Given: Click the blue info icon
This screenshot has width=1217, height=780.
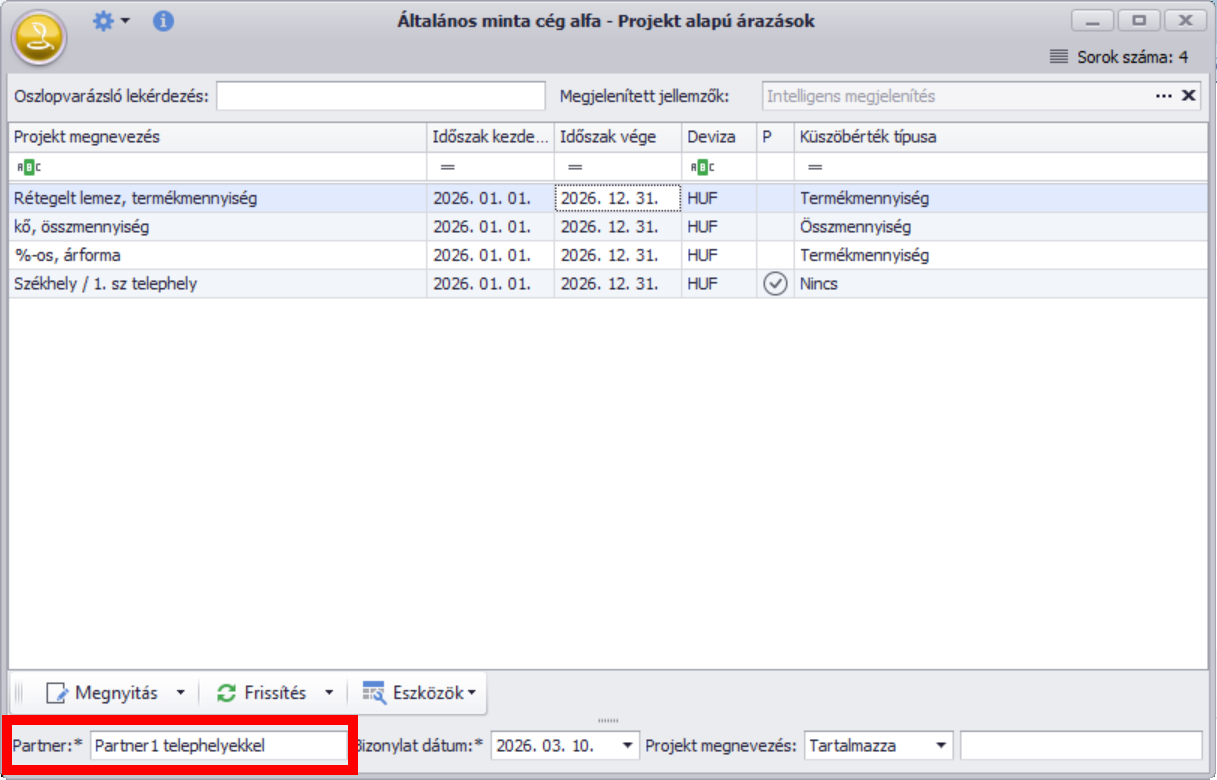Looking at the screenshot, I should point(164,21).
